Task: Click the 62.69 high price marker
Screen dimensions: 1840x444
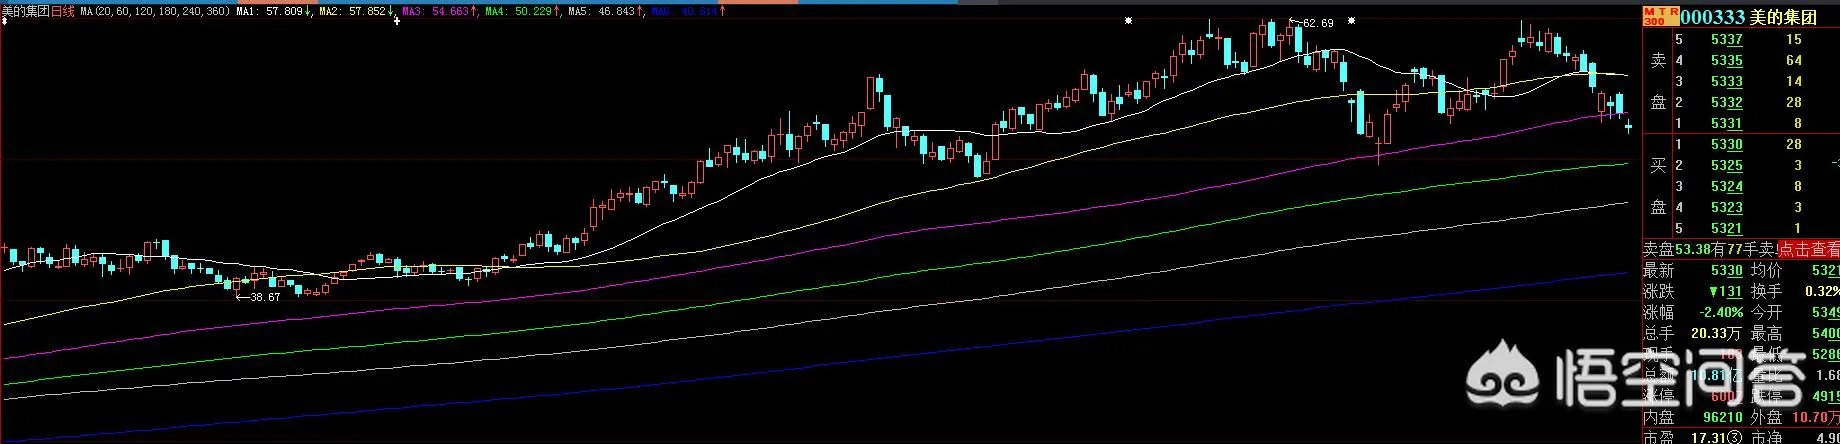Action: (x=1314, y=23)
